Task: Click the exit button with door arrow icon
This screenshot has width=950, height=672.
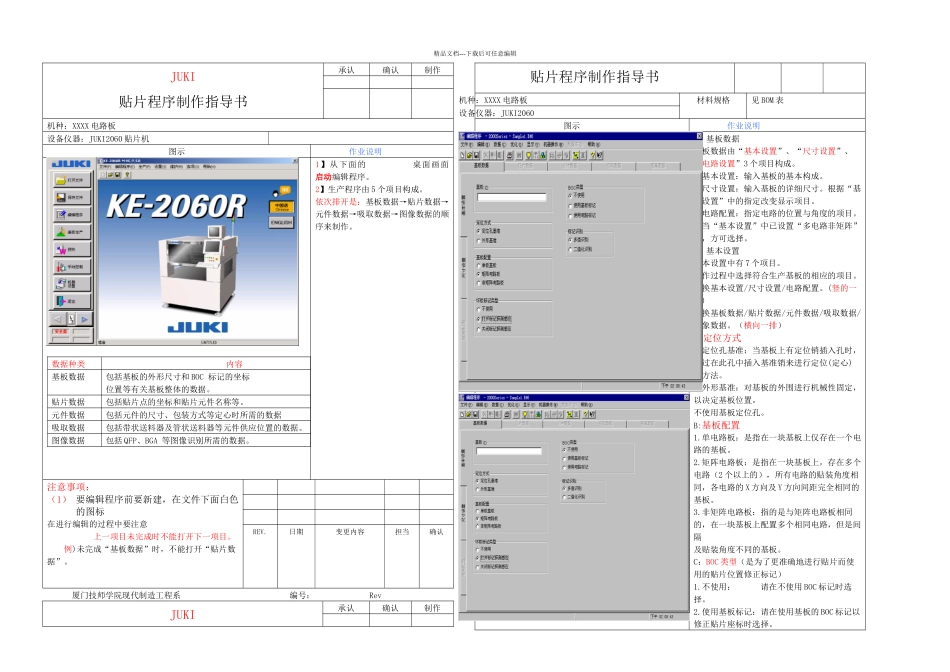Action: [x=72, y=301]
